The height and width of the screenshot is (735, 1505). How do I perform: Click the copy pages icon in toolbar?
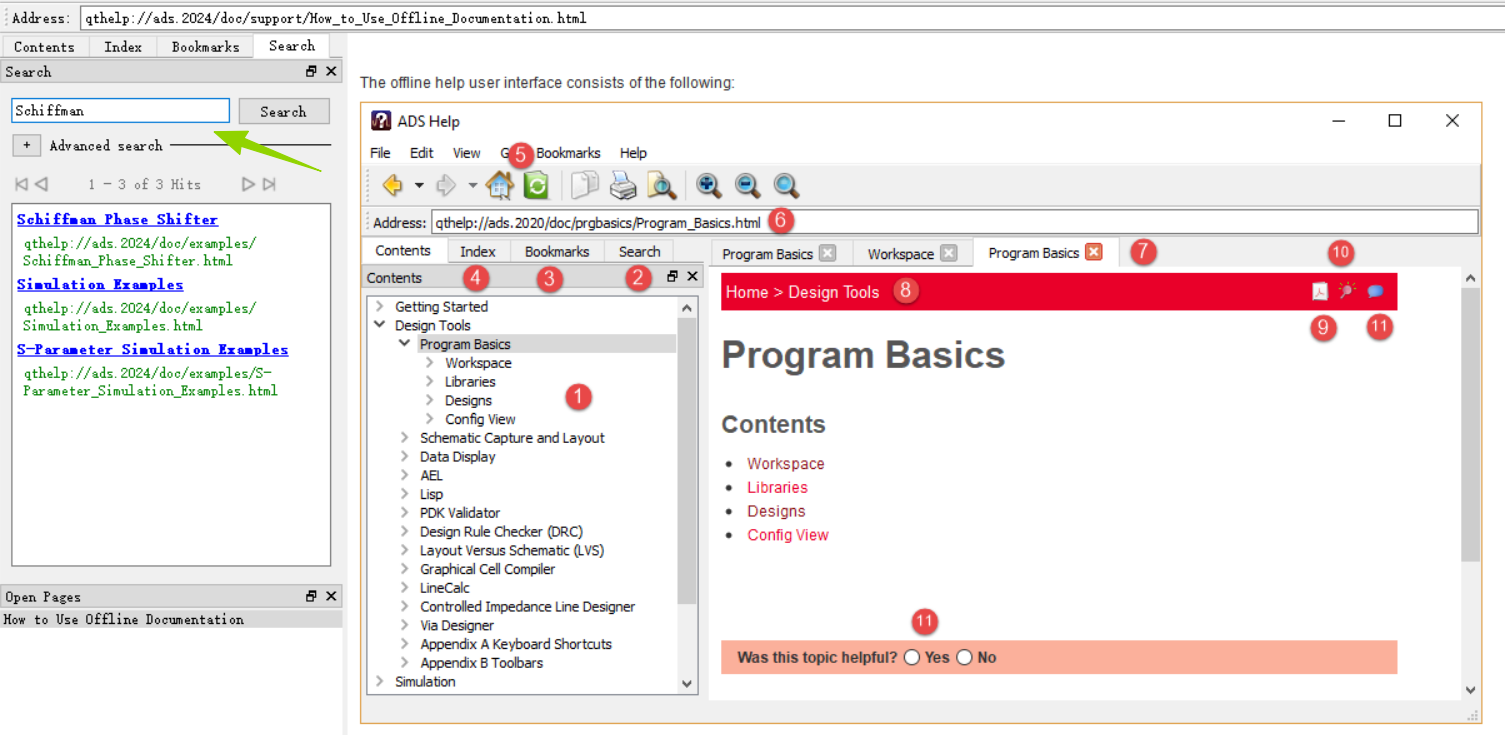[x=584, y=185]
